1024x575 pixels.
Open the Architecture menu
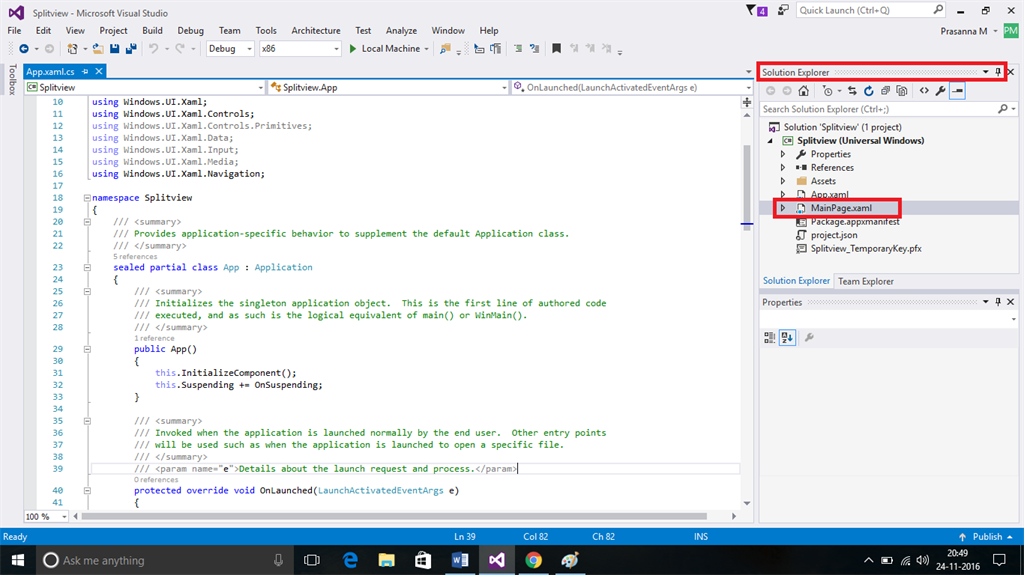pyautogui.click(x=315, y=31)
